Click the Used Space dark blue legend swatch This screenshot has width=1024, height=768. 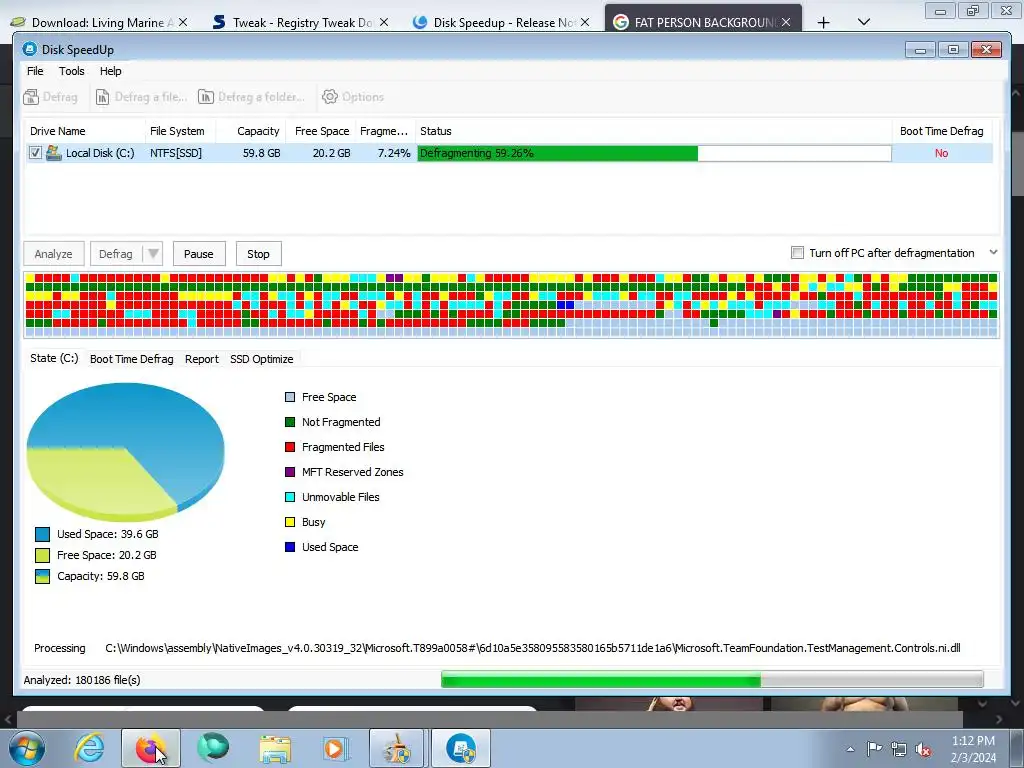pyautogui.click(x=290, y=547)
